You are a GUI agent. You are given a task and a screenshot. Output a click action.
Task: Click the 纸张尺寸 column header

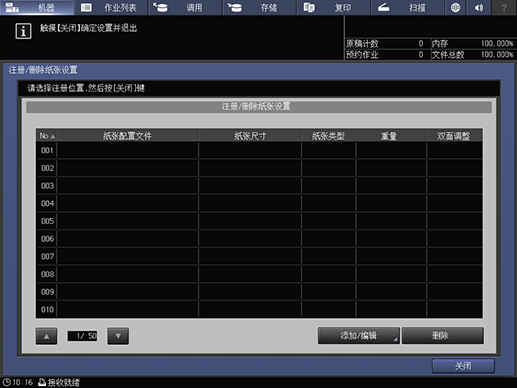(250, 136)
